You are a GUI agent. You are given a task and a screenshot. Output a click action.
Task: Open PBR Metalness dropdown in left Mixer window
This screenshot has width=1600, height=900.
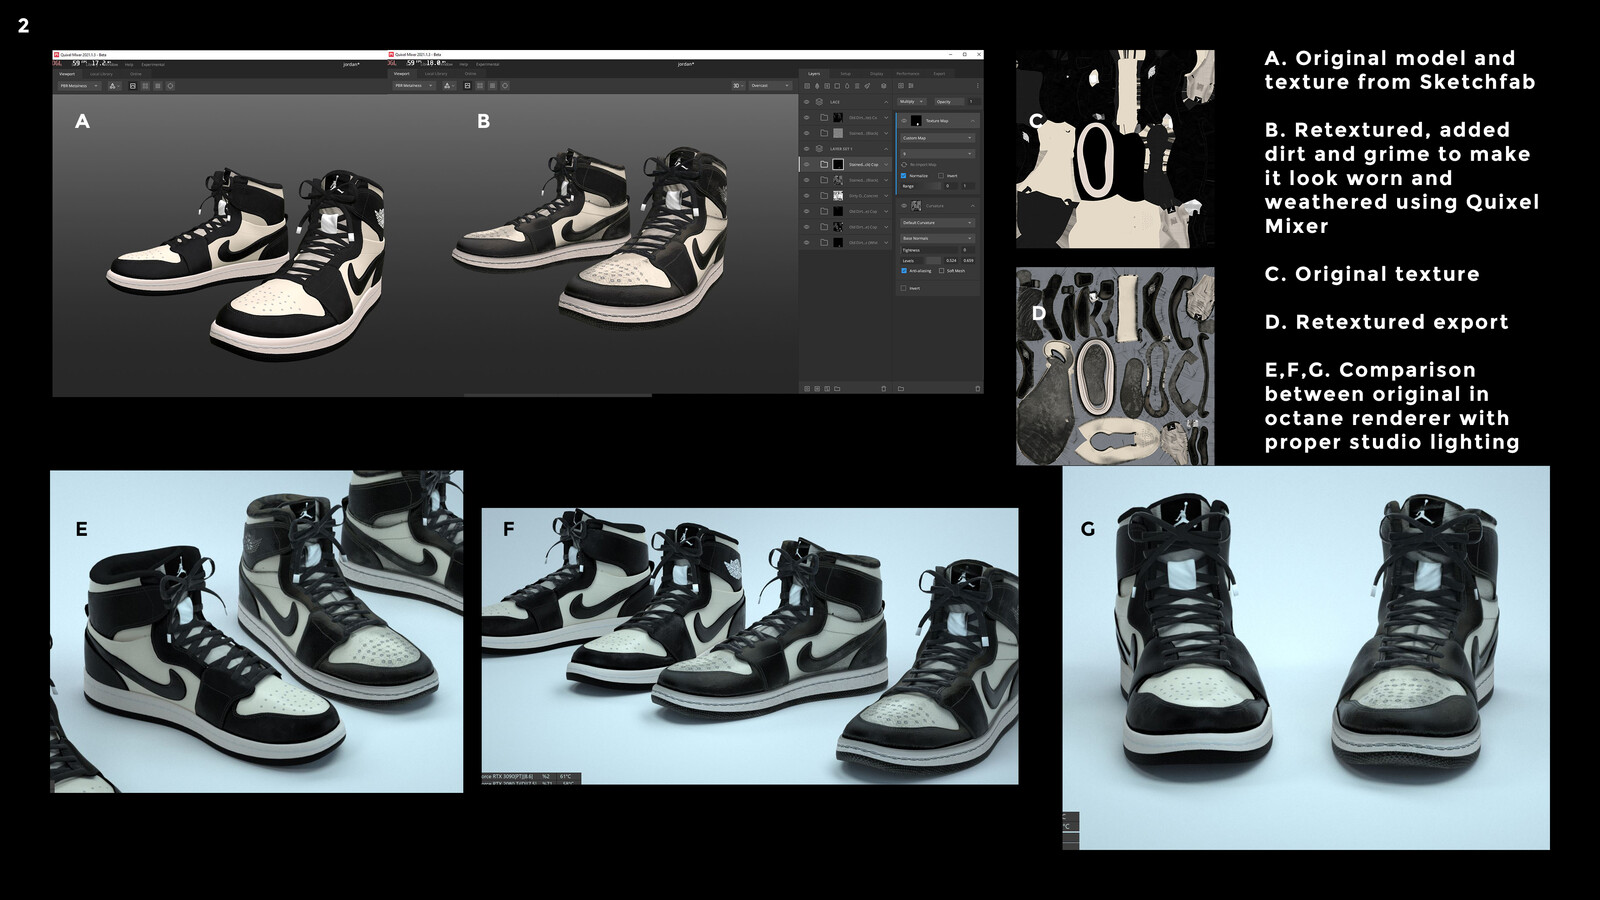click(79, 86)
